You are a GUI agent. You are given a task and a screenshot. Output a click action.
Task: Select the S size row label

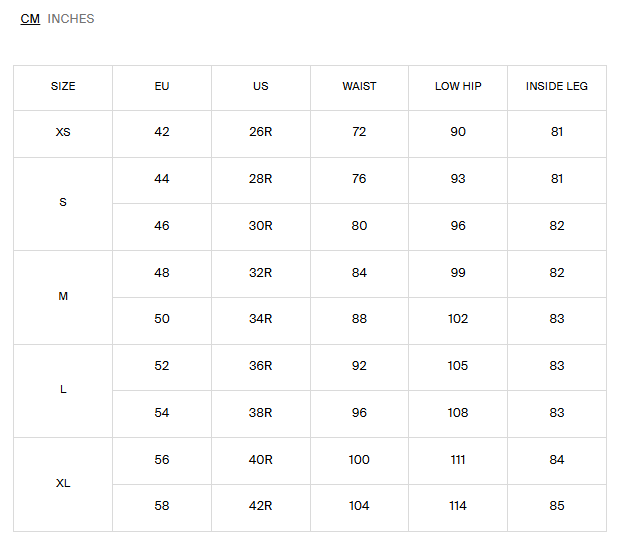click(x=63, y=203)
